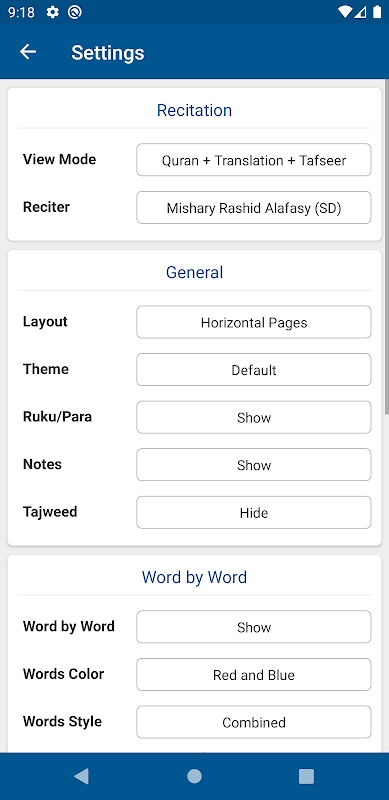389x800 pixels.
Task: Click the View Mode label
Action: tap(59, 159)
